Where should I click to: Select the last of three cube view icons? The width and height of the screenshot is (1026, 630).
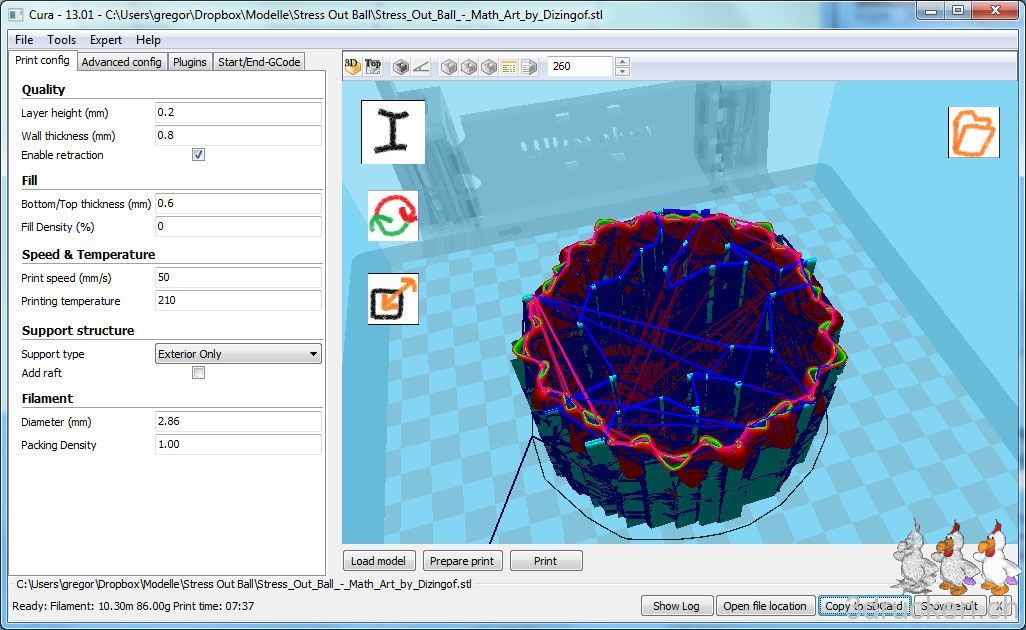tap(489, 66)
